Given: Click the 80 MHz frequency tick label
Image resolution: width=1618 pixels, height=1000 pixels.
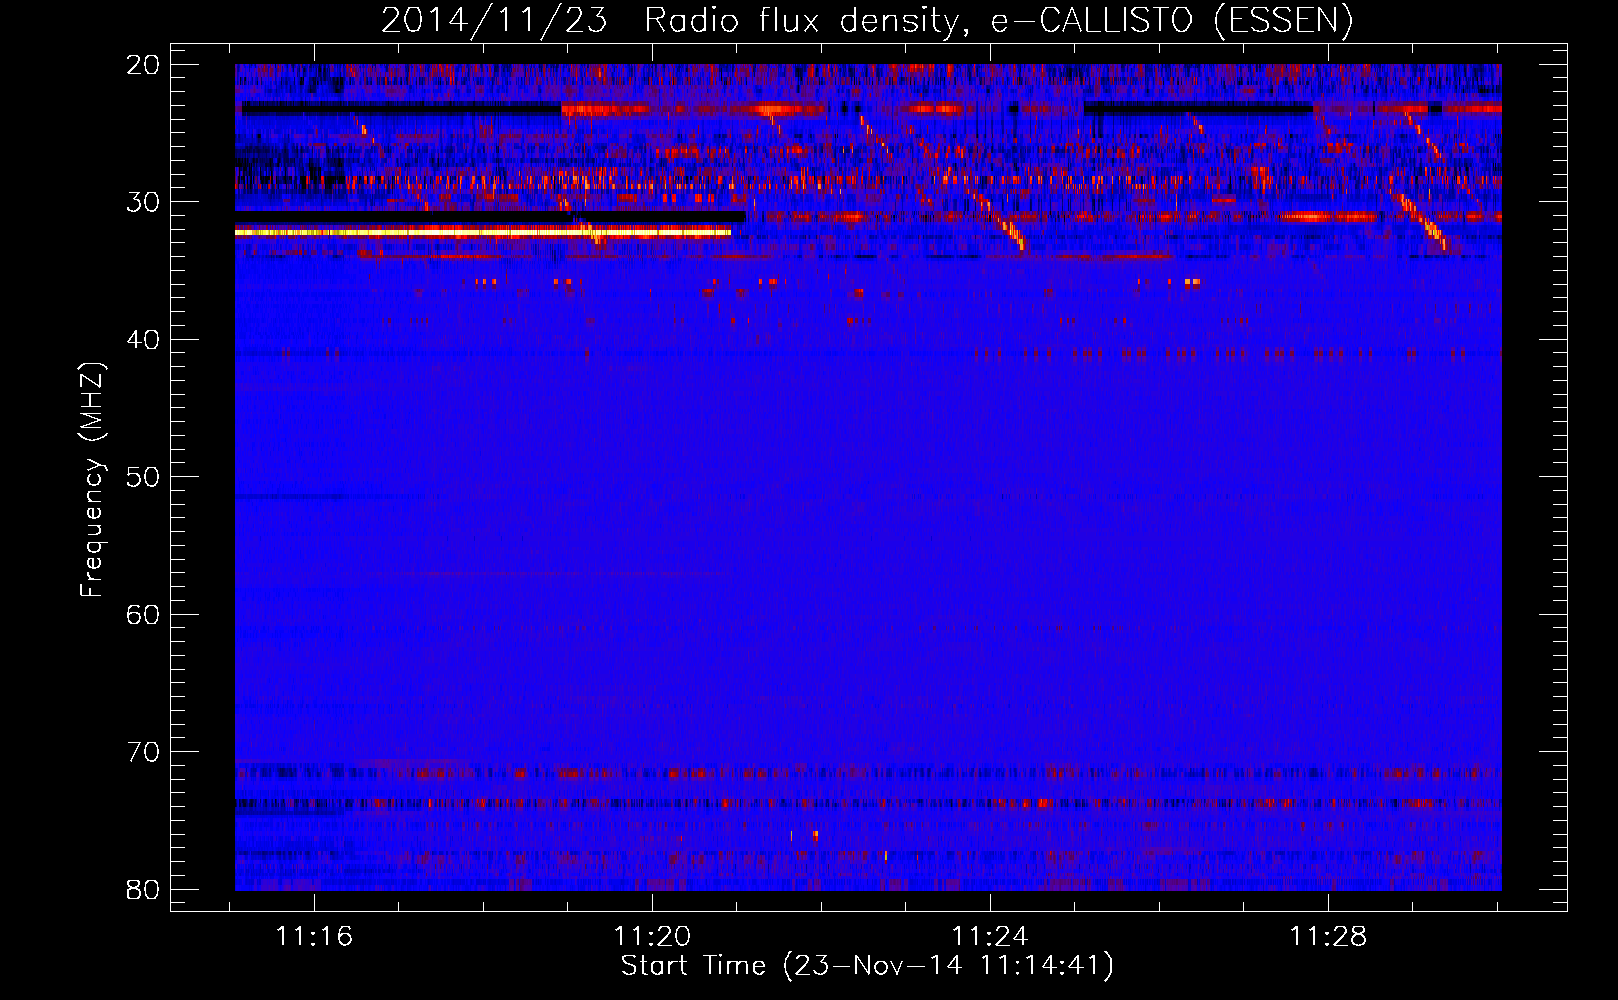Looking at the screenshot, I should tap(143, 889).
